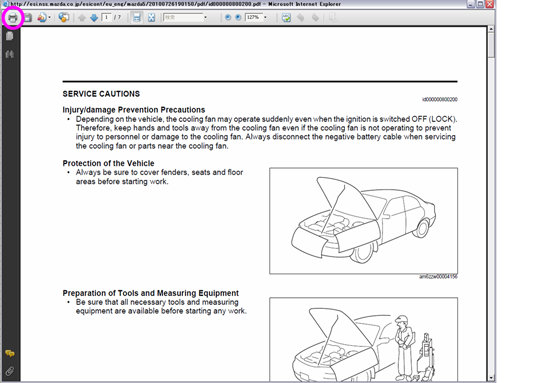
Task: Toggle scrolling pages view mode icon
Action: pos(137,17)
